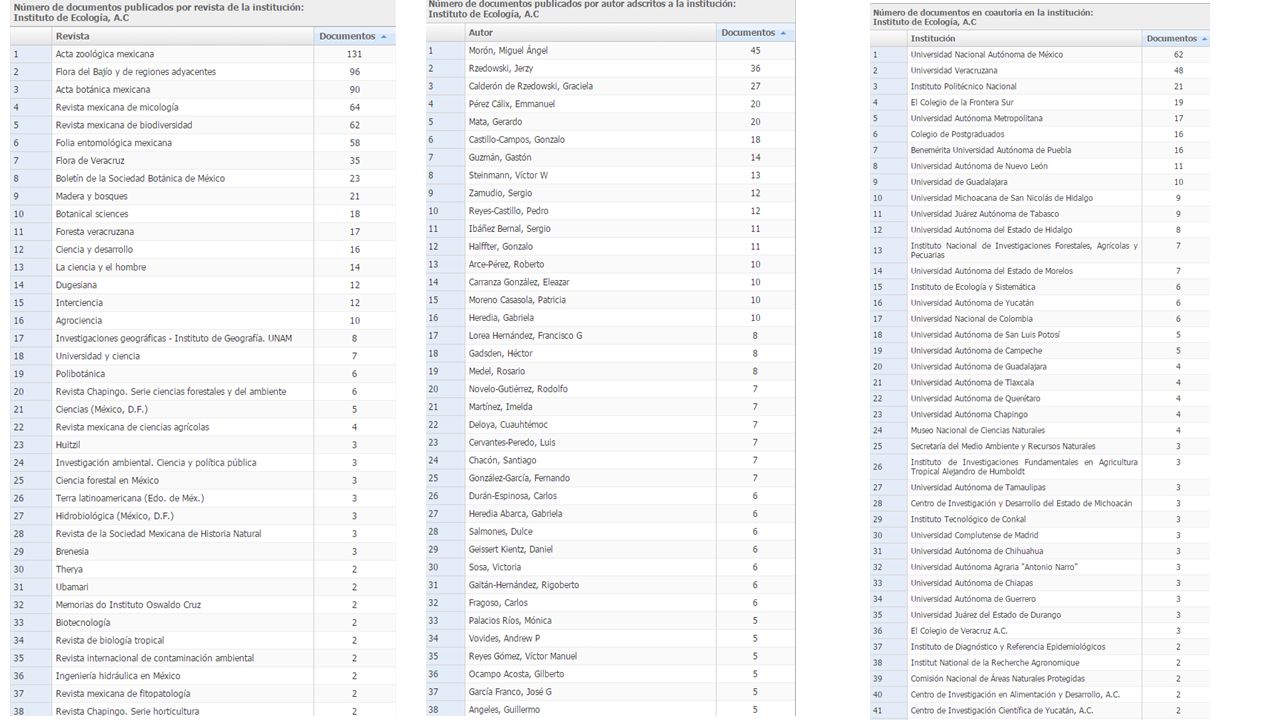This screenshot has width=1280, height=720.
Task: Select Universidad Autónoma de Yucatán
Action: (x=1040, y=303)
